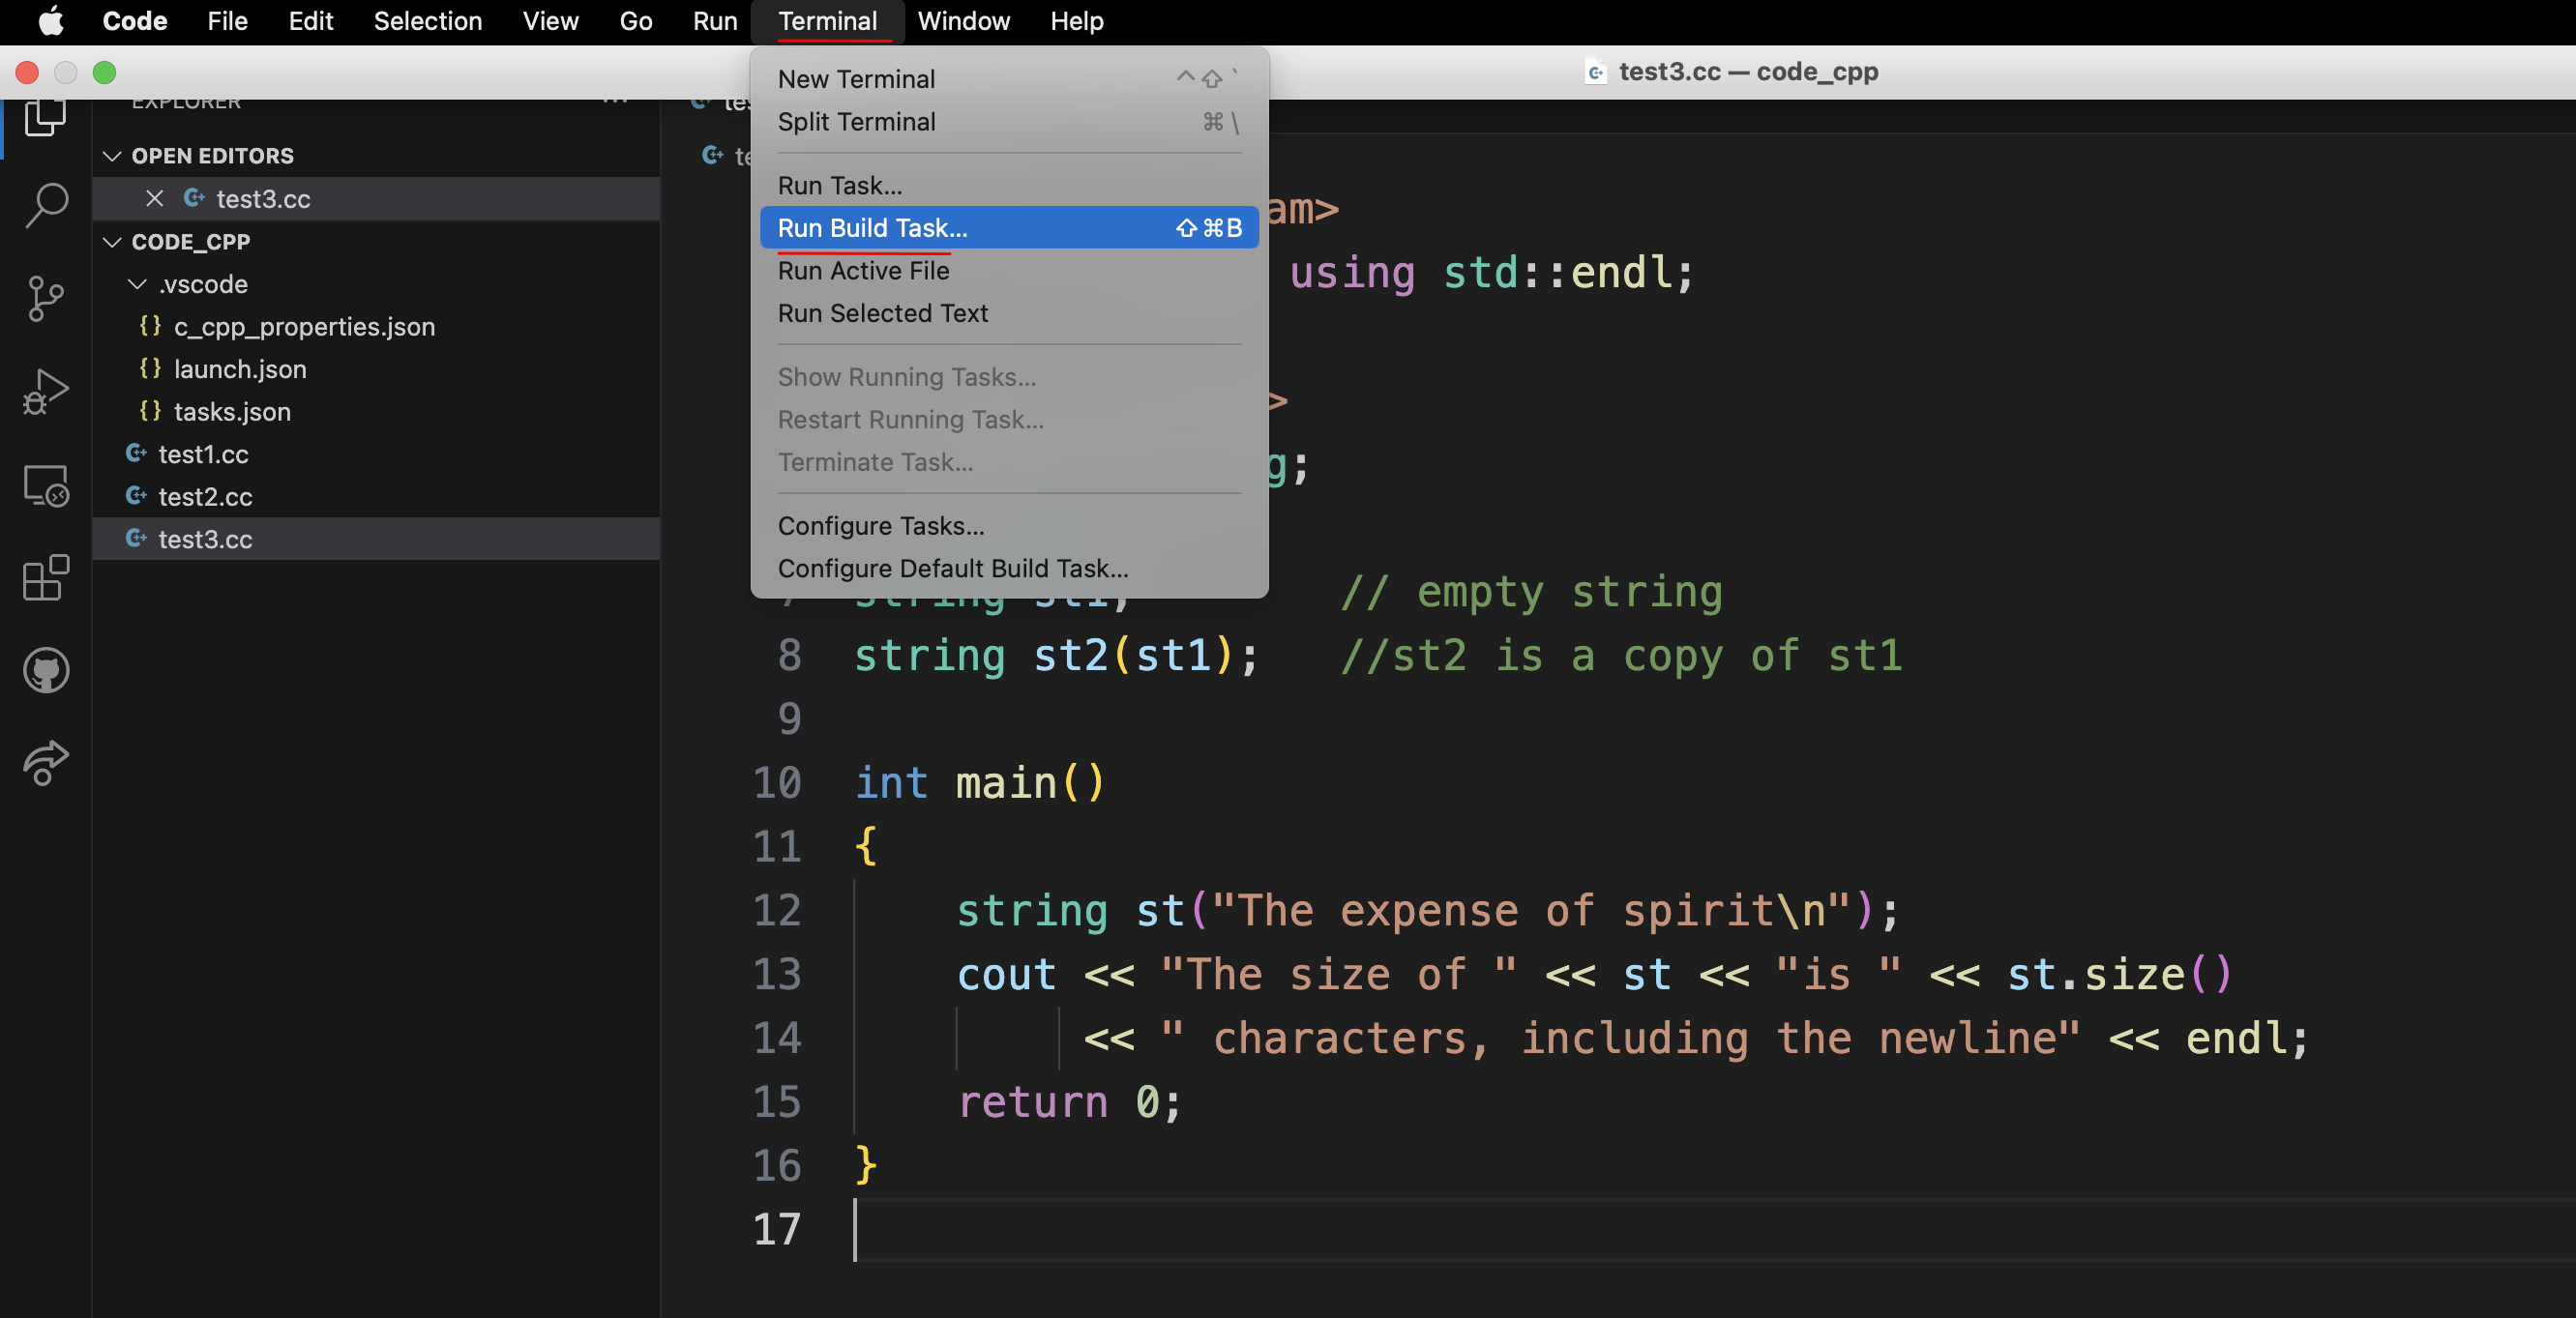
Task: Open the Live Share icon
Action: pos(45,763)
